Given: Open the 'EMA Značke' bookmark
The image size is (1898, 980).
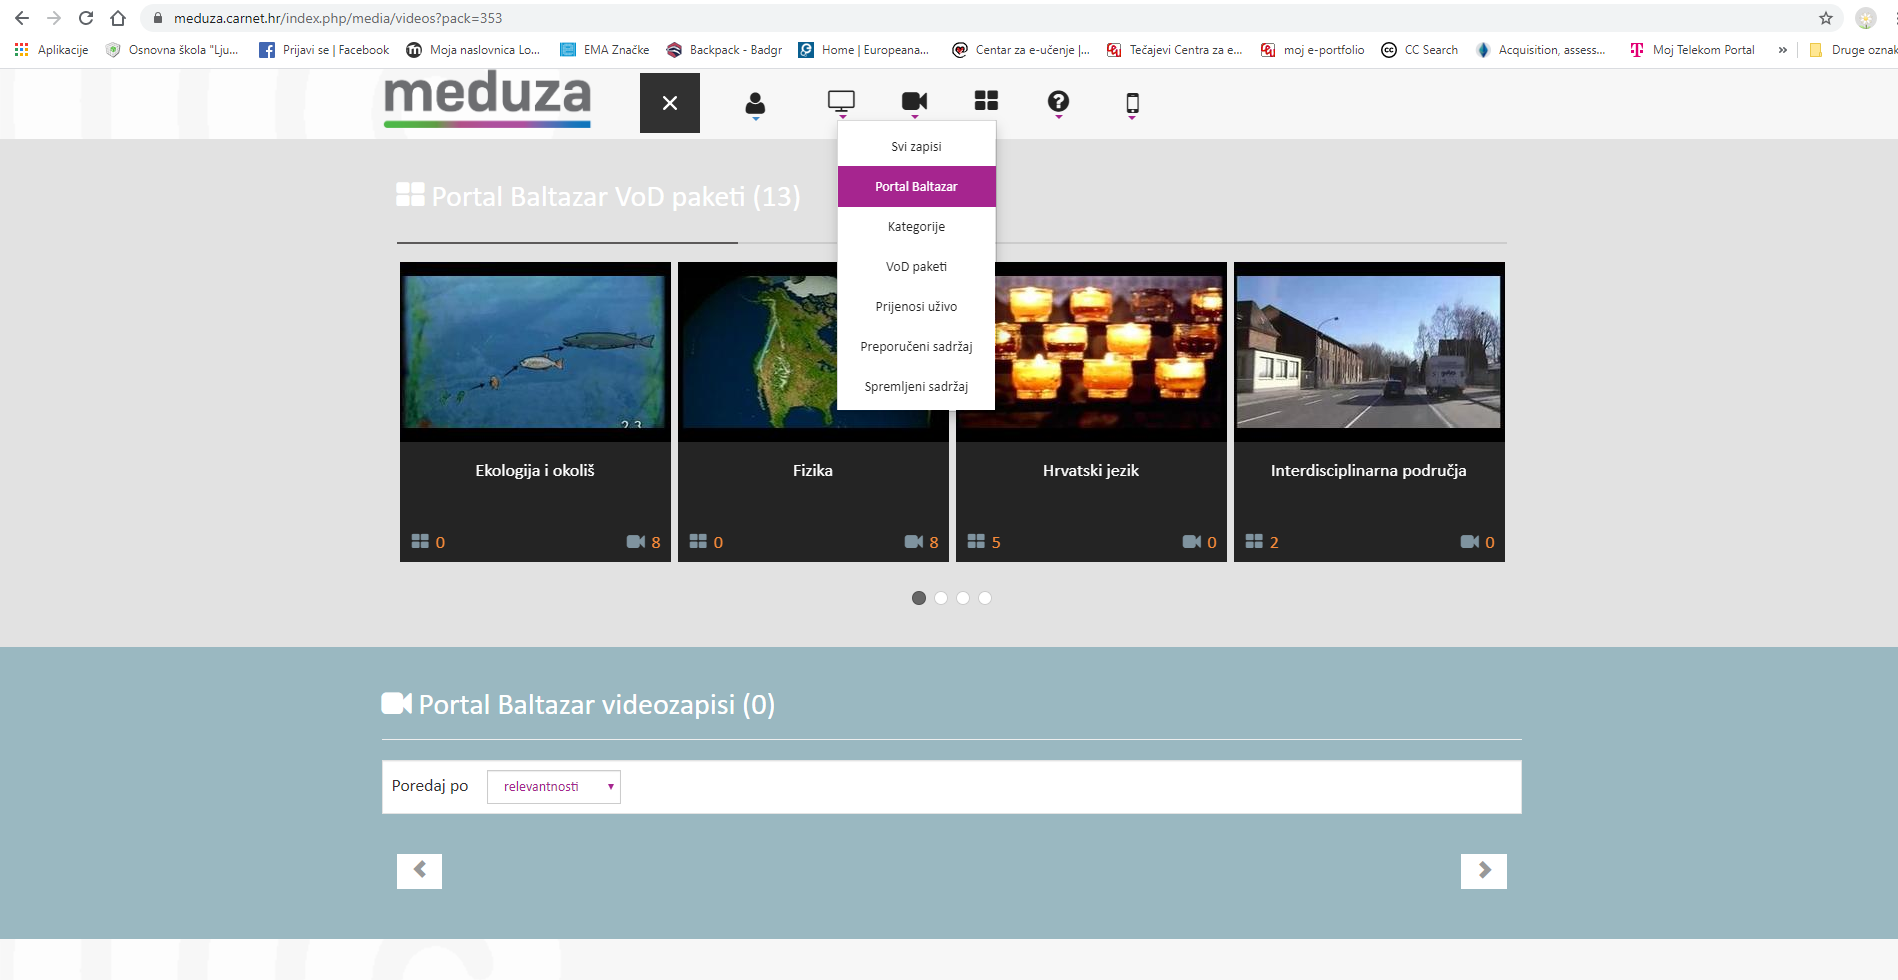Looking at the screenshot, I should click(x=604, y=50).
